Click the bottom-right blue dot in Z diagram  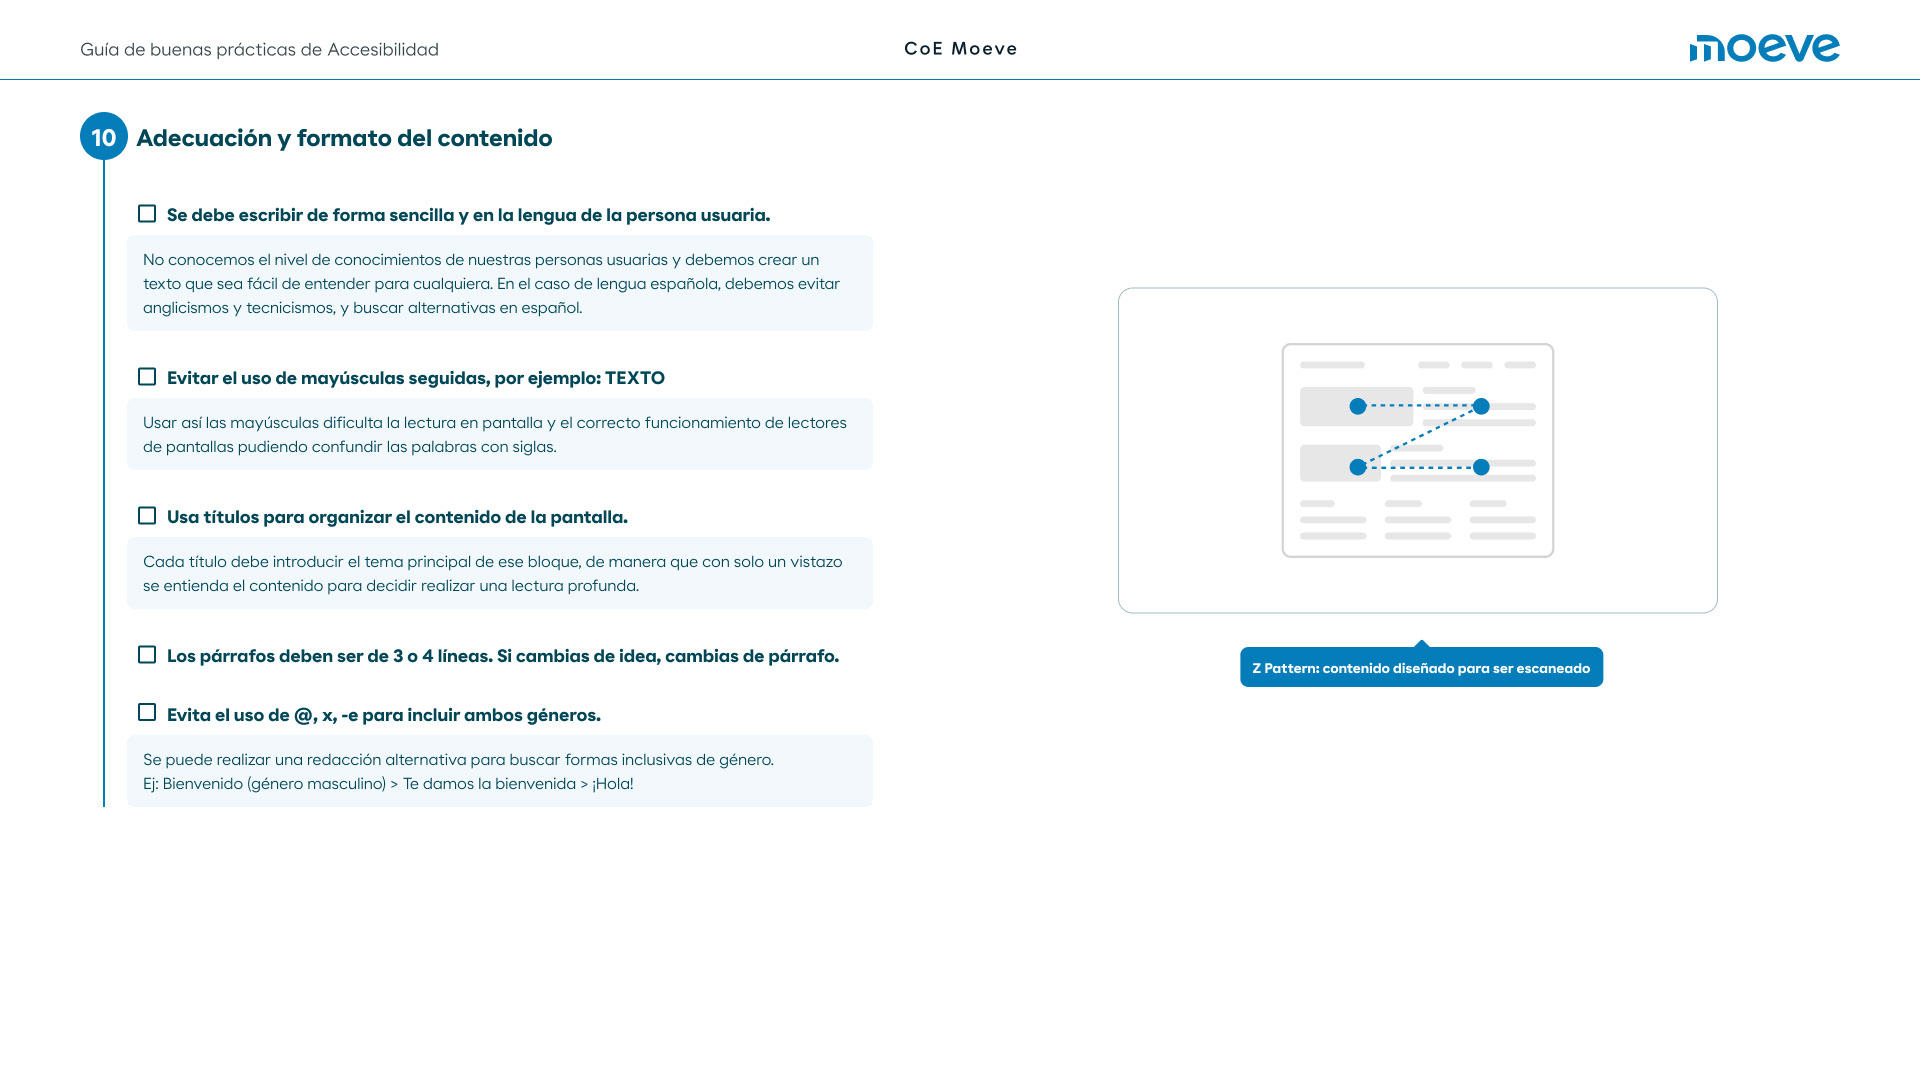click(x=1481, y=467)
